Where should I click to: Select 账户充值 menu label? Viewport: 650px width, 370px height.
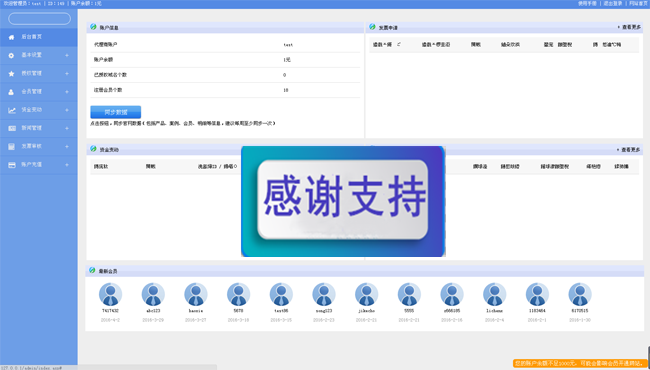point(32,164)
